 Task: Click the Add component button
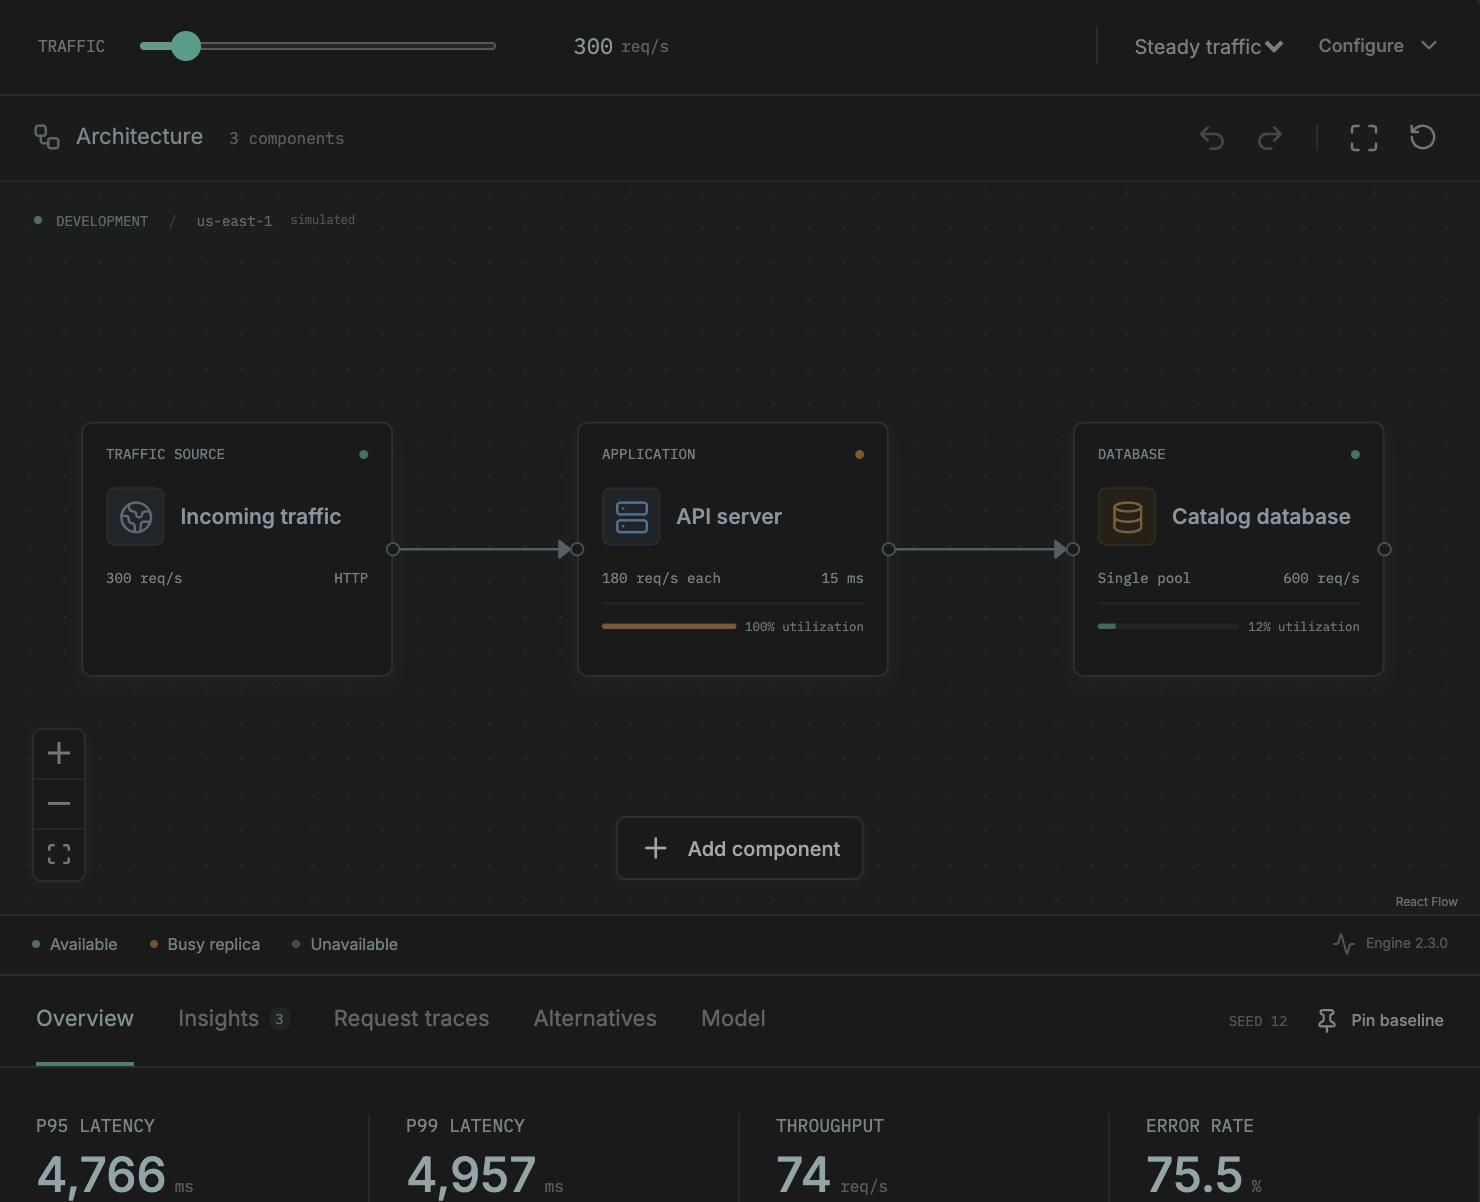pos(739,848)
